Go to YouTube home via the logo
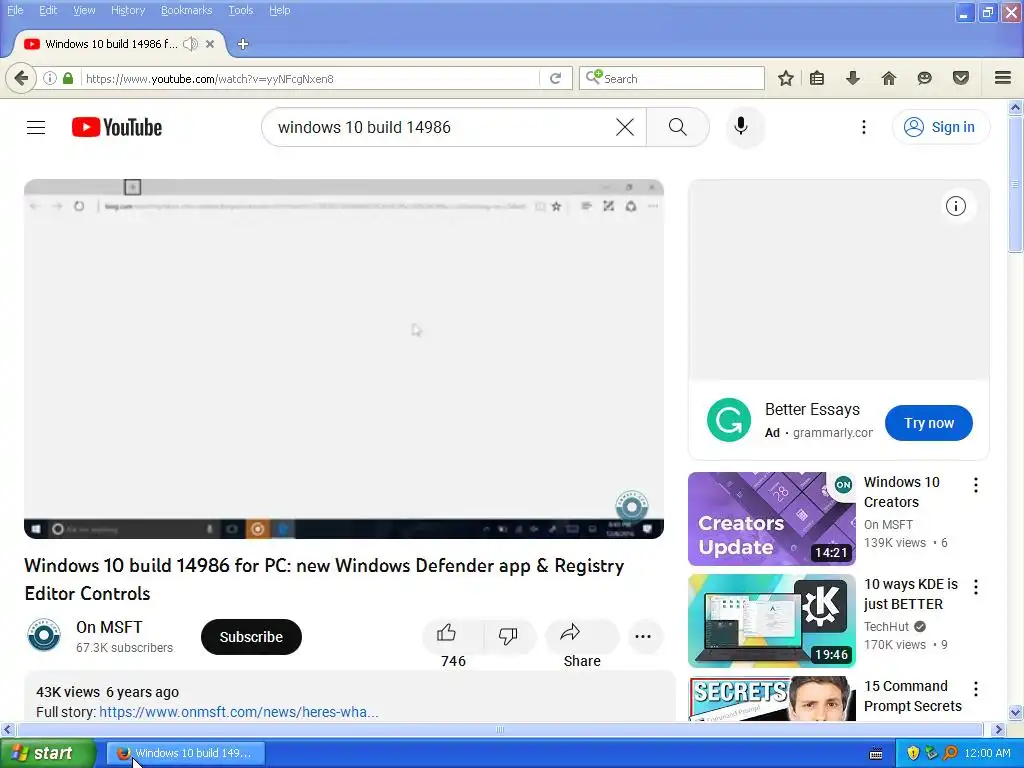 point(117,127)
